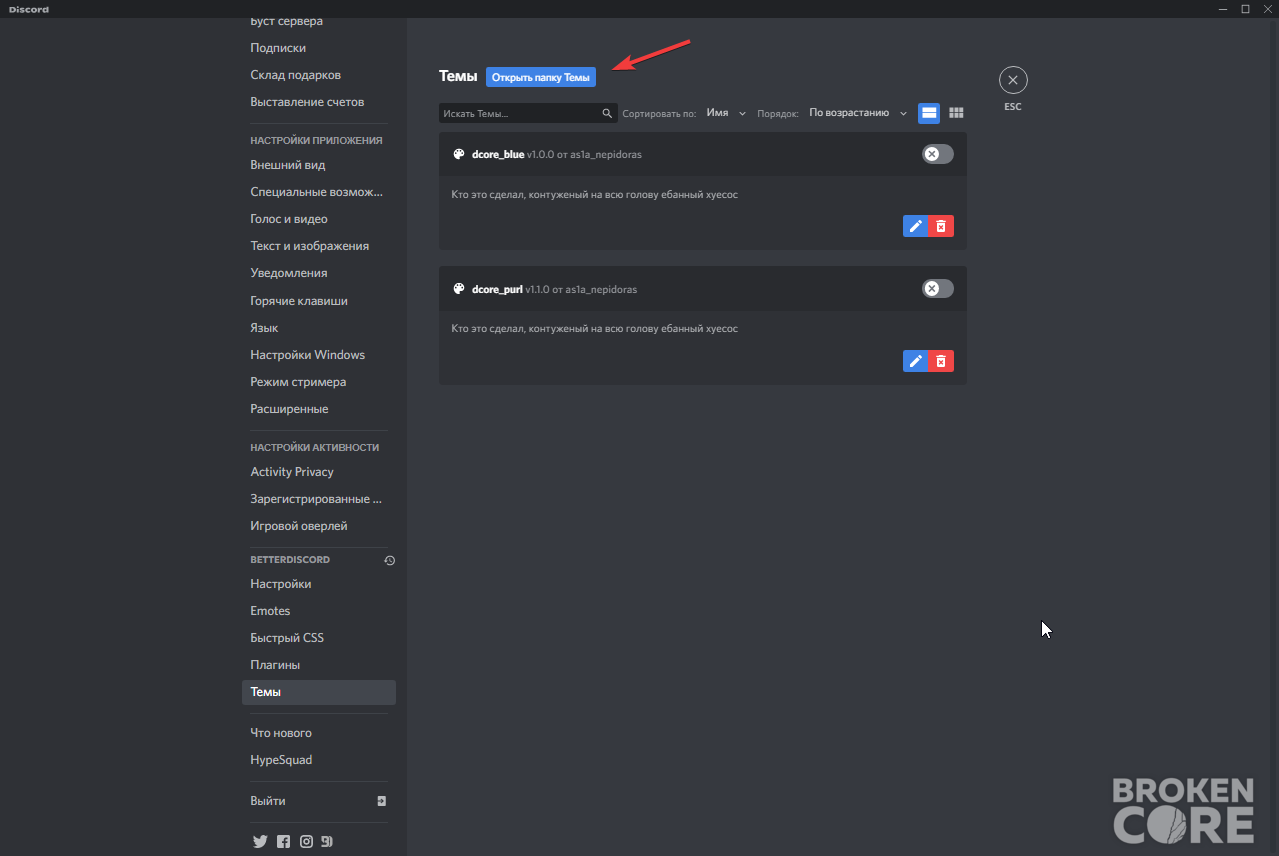Open Discord's Instagram page icon
Viewport: 1279px width, 856px height.
tap(307, 842)
